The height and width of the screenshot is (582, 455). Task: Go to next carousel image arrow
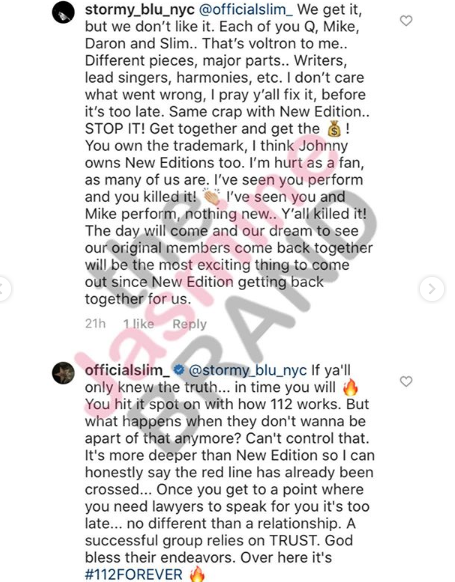point(432,288)
